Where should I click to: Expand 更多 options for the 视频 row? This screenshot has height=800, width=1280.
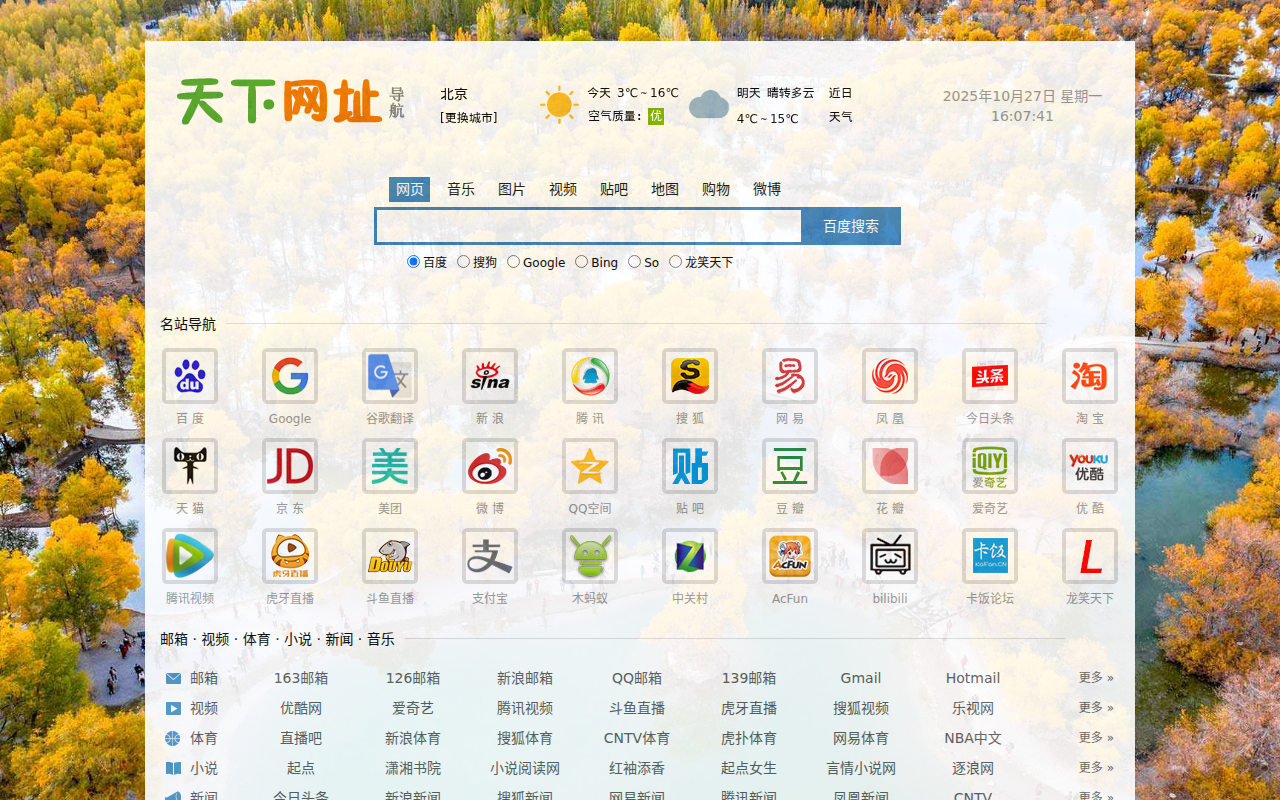(1095, 708)
